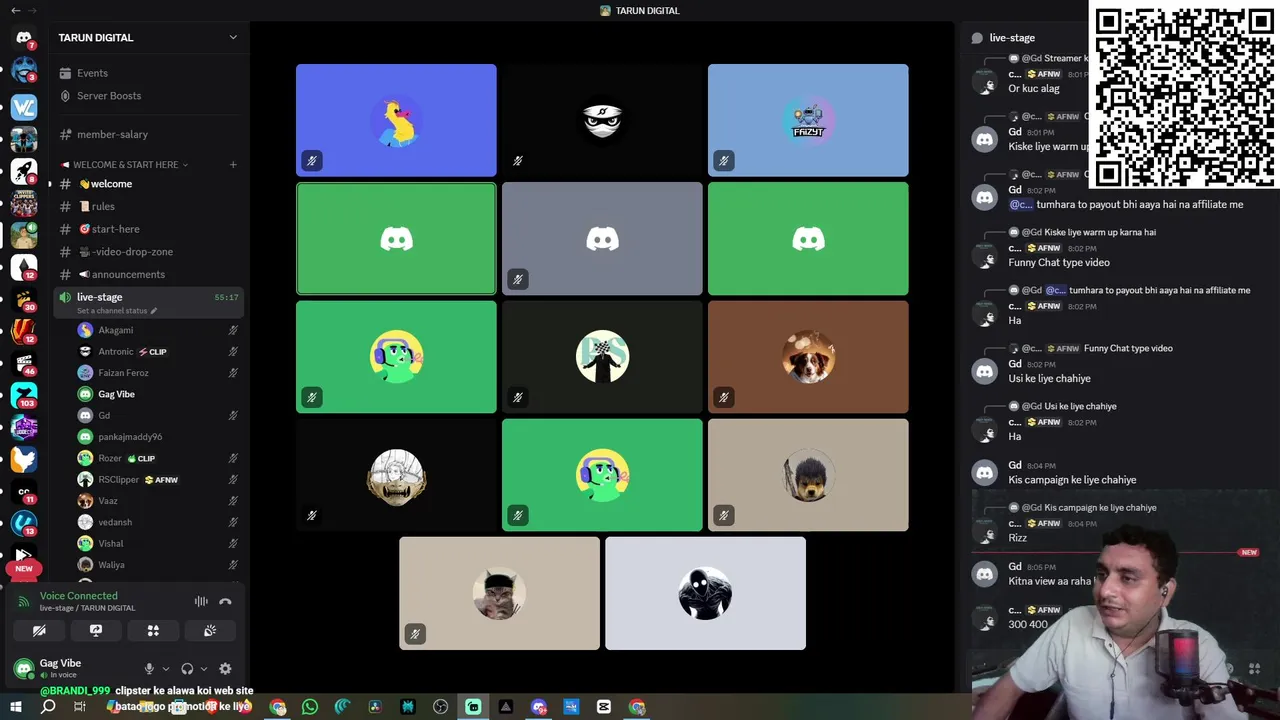Select pankajmaddy96 in participant list
Image resolution: width=1280 pixels, height=720 pixels.
click(158, 437)
